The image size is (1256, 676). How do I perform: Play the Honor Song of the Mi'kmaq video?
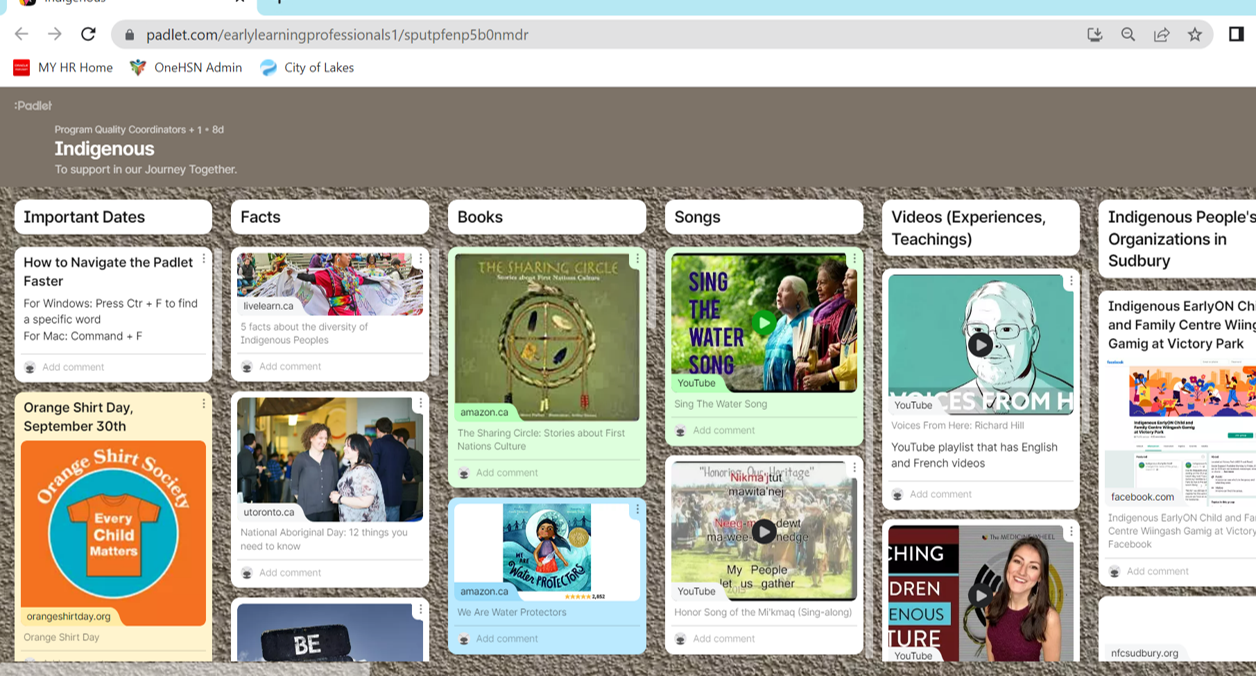tap(764, 531)
